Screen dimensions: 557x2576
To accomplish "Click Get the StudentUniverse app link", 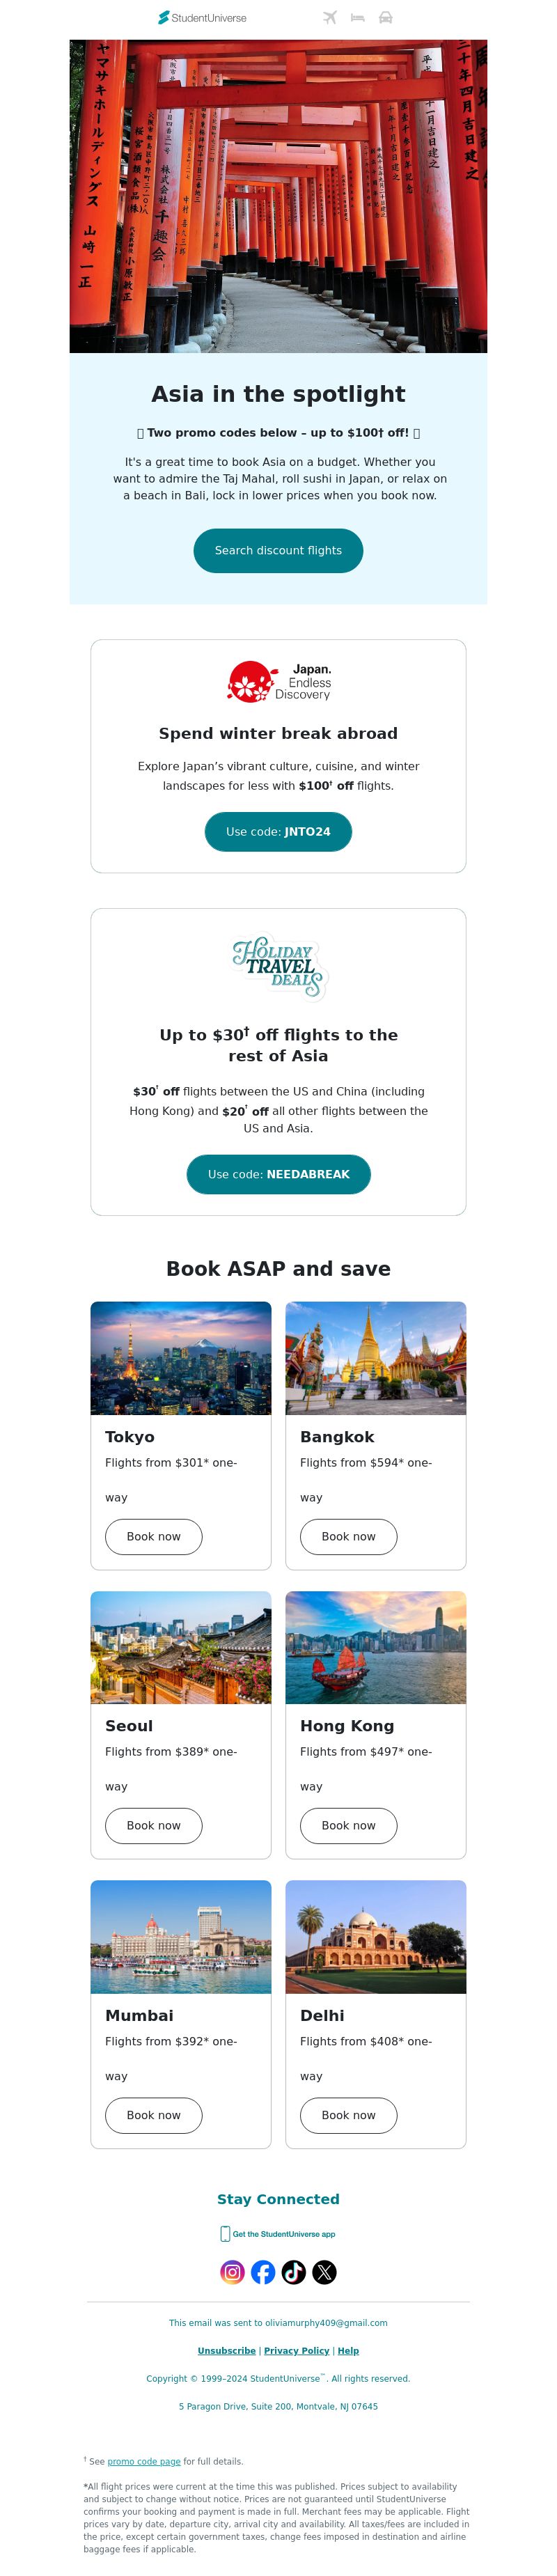I will tap(278, 2233).
